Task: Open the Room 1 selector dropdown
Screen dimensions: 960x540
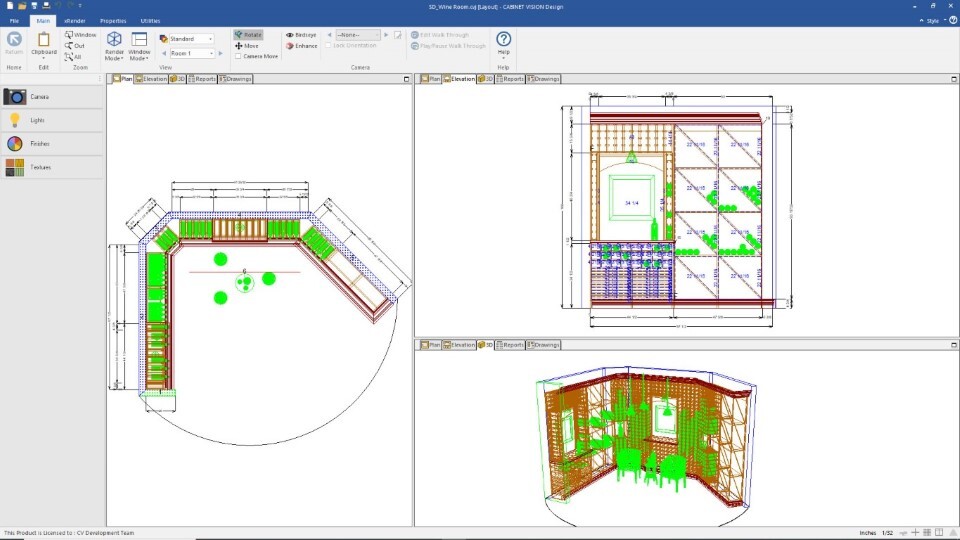Action: click(x=192, y=53)
